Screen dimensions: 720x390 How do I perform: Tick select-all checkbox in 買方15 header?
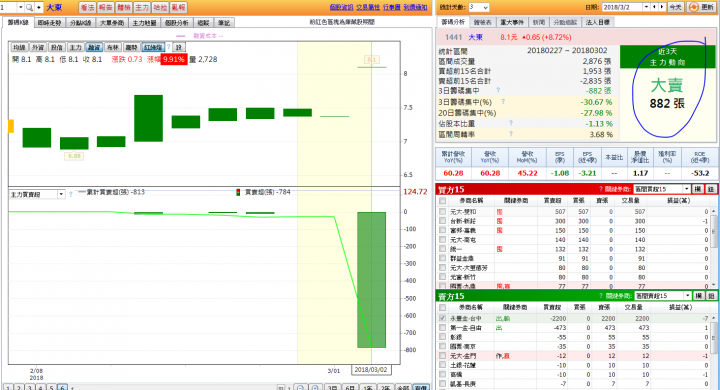click(x=442, y=201)
